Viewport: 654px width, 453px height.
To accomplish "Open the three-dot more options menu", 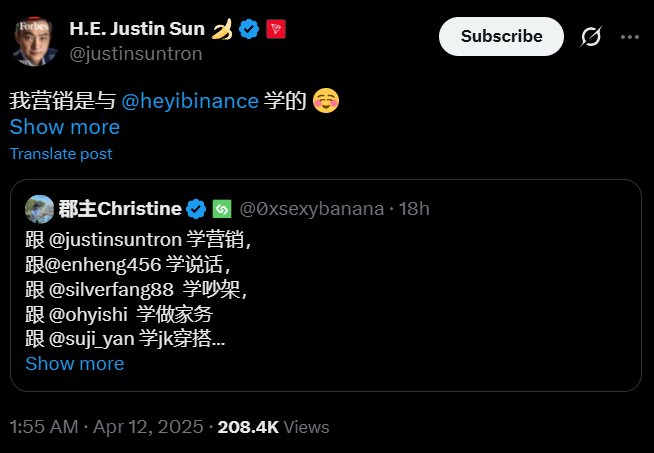I will (x=629, y=37).
